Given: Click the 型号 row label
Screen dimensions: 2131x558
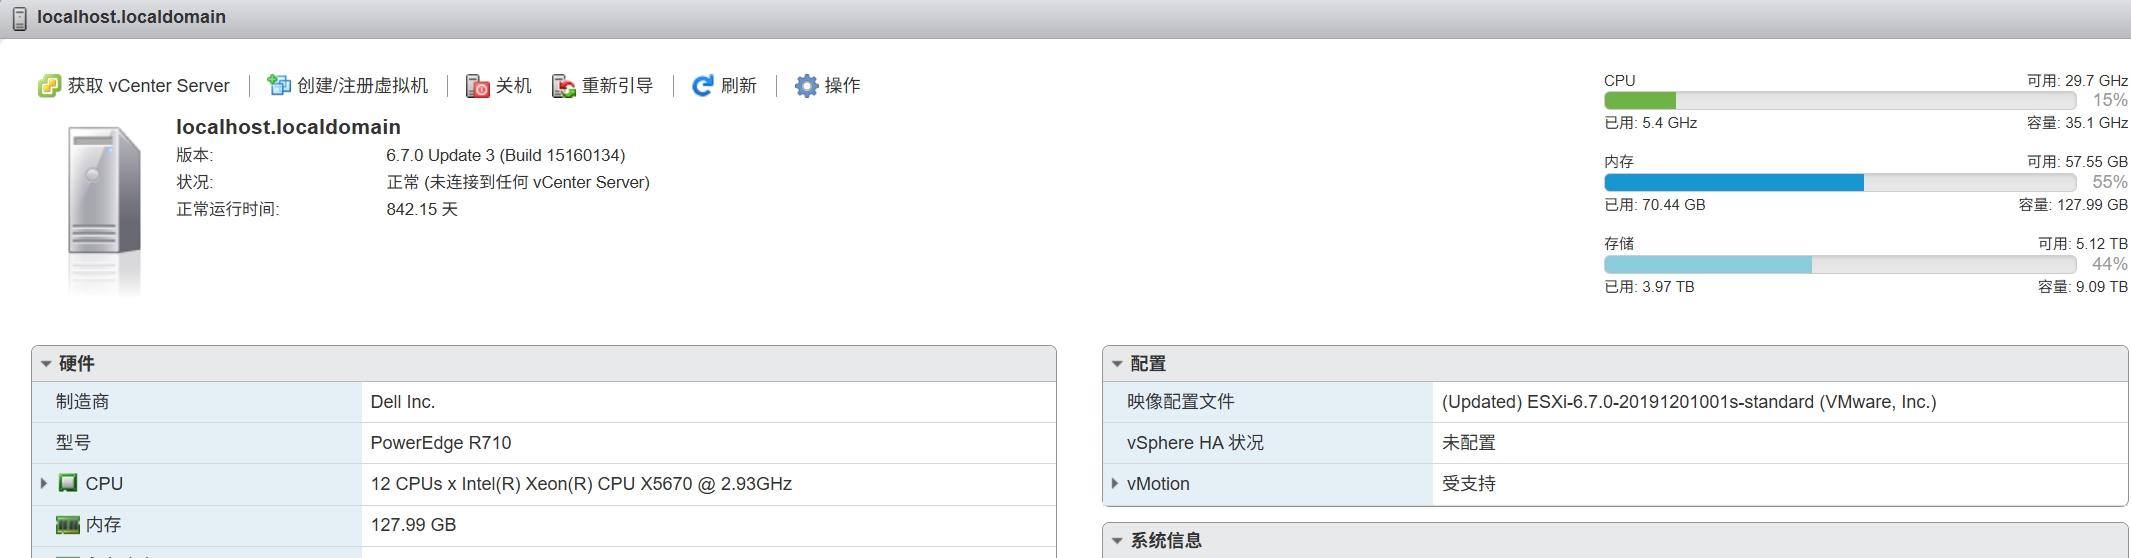Looking at the screenshot, I should [74, 443].
